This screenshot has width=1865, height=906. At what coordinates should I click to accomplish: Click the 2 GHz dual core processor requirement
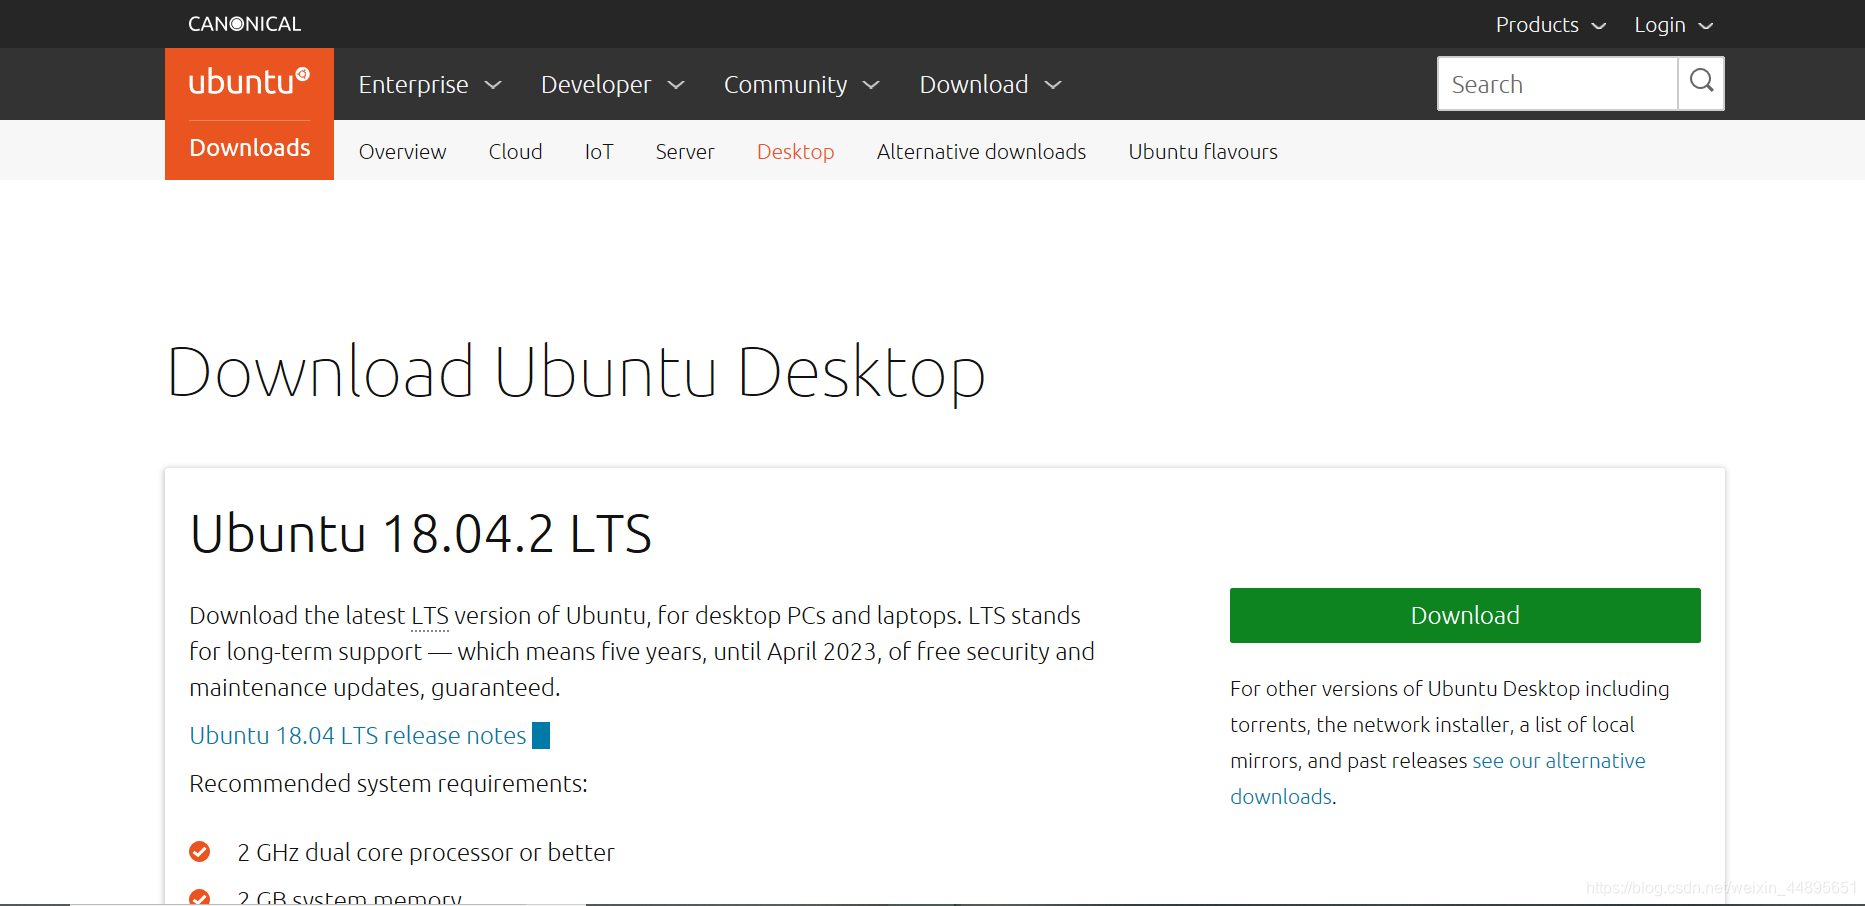click(x=425, y=852)
